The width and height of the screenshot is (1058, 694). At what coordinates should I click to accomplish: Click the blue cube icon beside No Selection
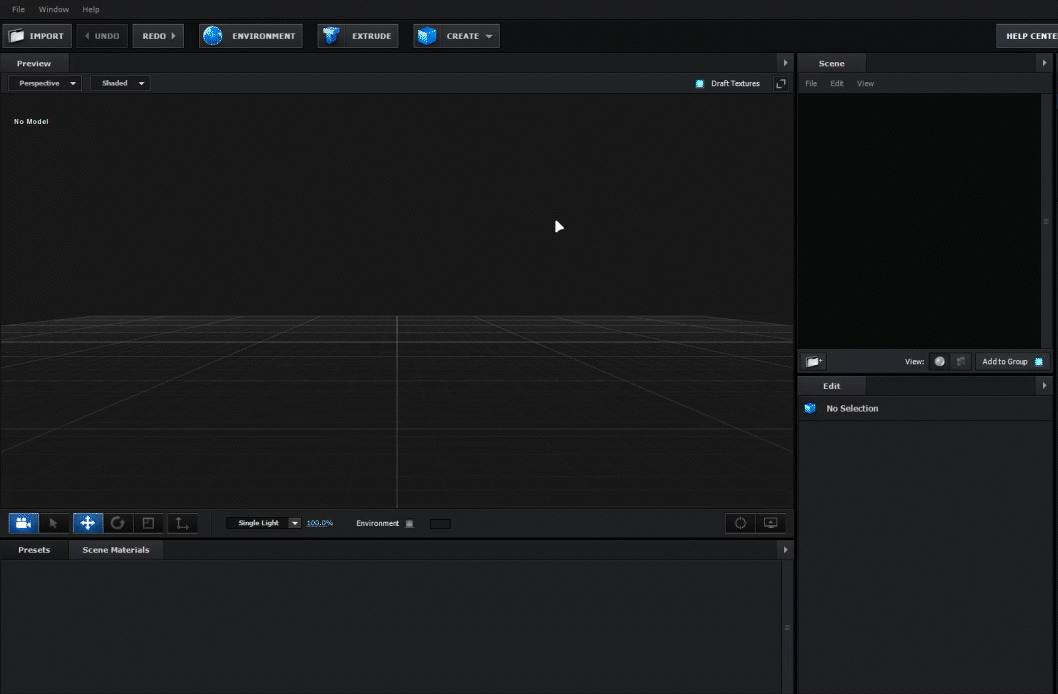point(810,408)
